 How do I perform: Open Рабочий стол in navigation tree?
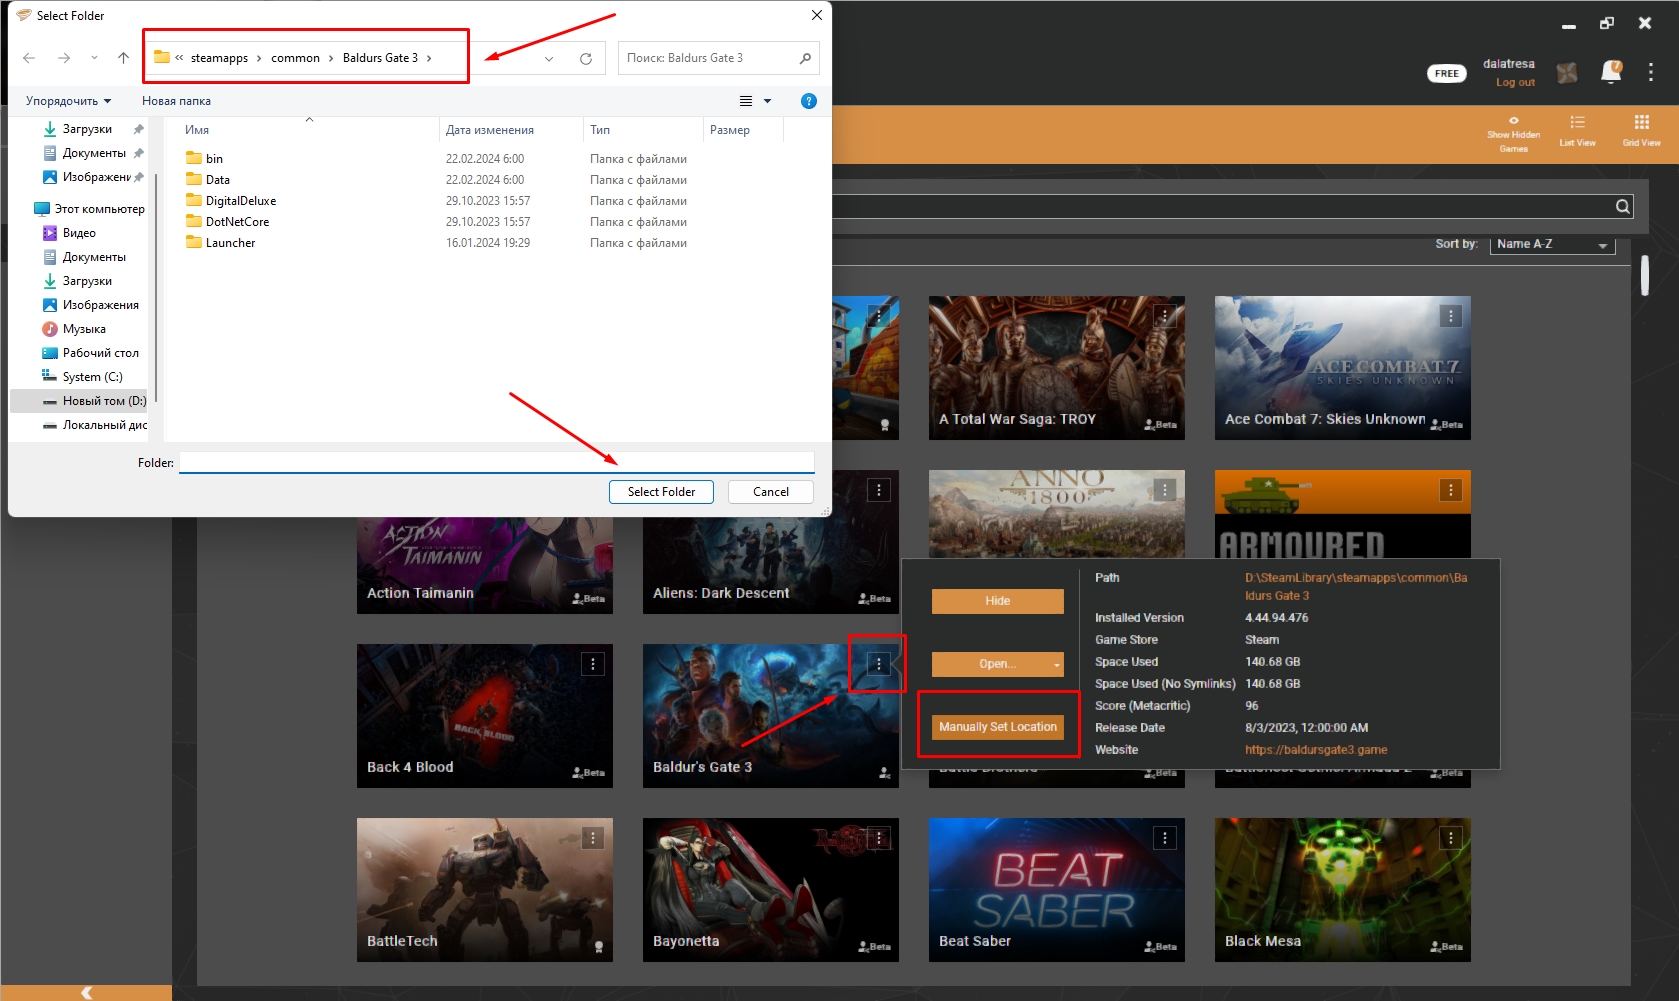pyautogui.click(x=90, y=353)
